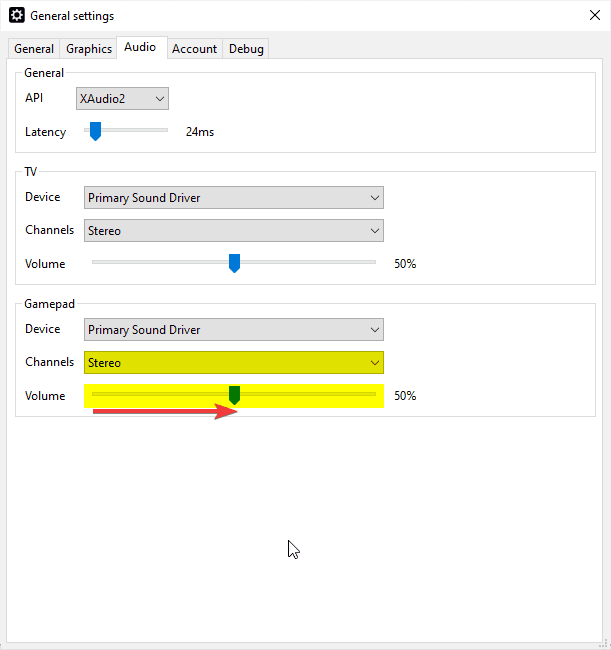Image resolution: width=611 pixels, height=650 pixels.
Task: Switch to the General tab
Action: (x=34, y=49)
